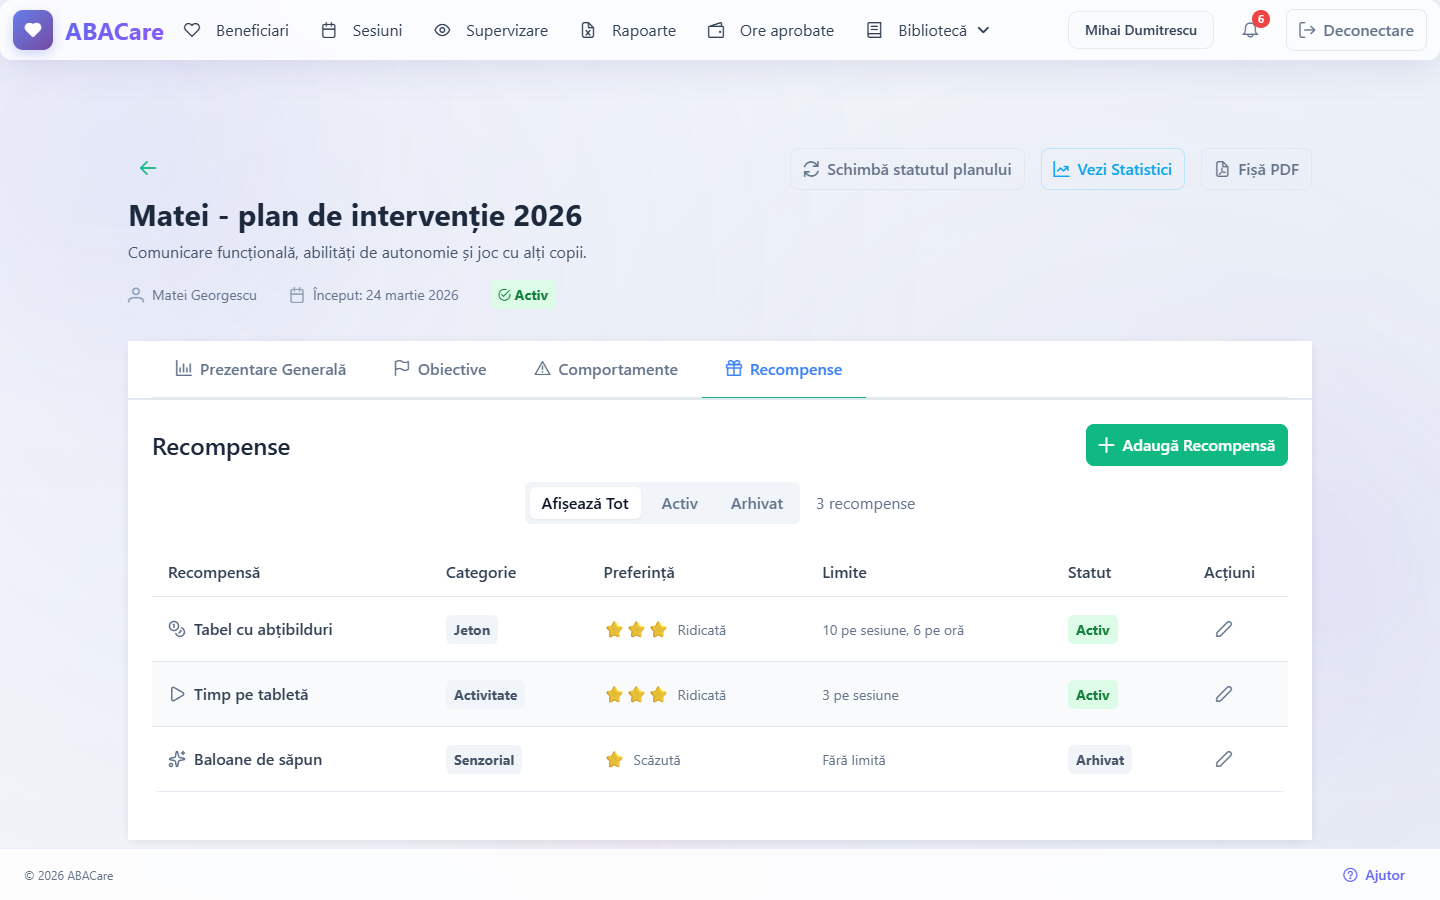Click the Jeton category badge
Screen dimensions: 1440x900
[x=472, y=629]
